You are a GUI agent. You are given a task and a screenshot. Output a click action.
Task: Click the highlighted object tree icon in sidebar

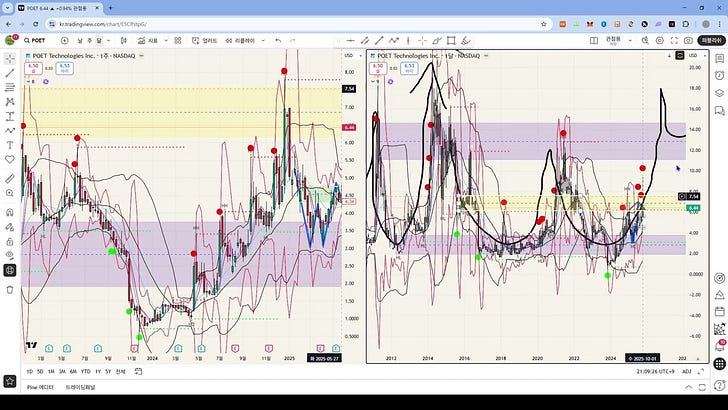tap(10, 270)
